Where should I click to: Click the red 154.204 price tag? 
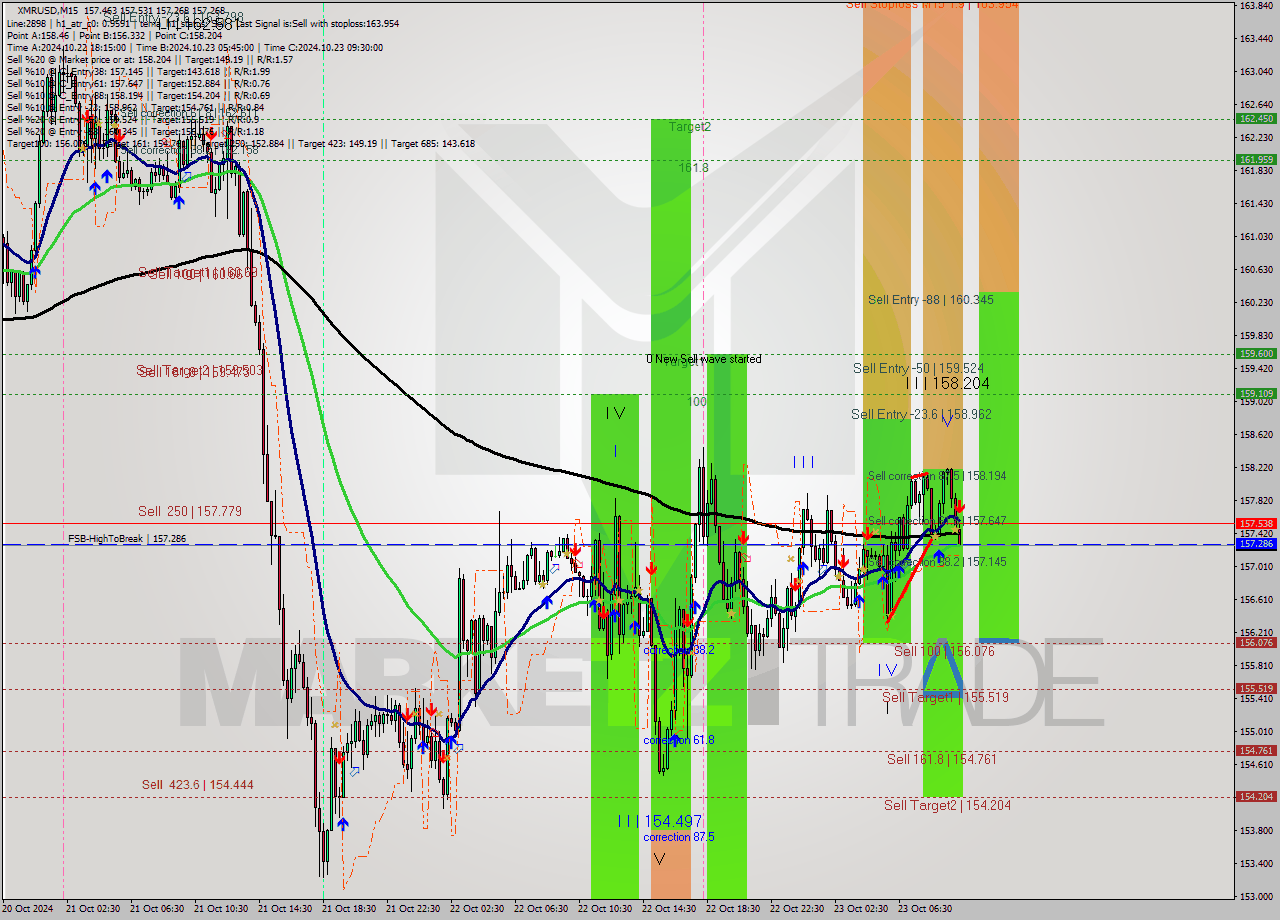pyautogui.click(x=1256, y=797)
